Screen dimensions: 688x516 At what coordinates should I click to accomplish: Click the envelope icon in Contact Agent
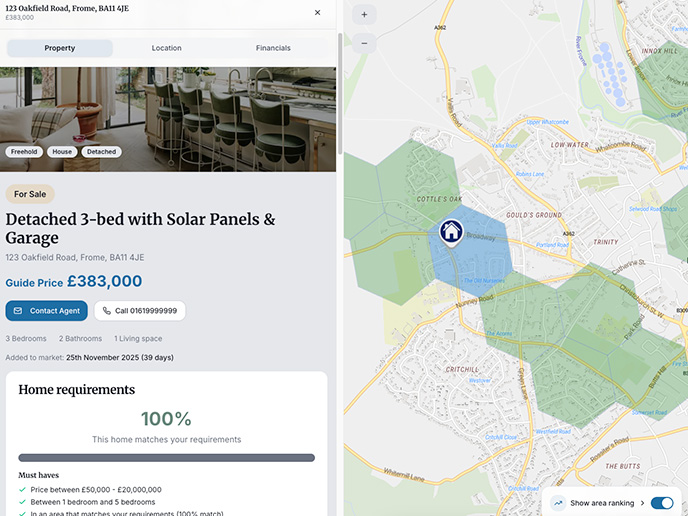click(18, 311)
